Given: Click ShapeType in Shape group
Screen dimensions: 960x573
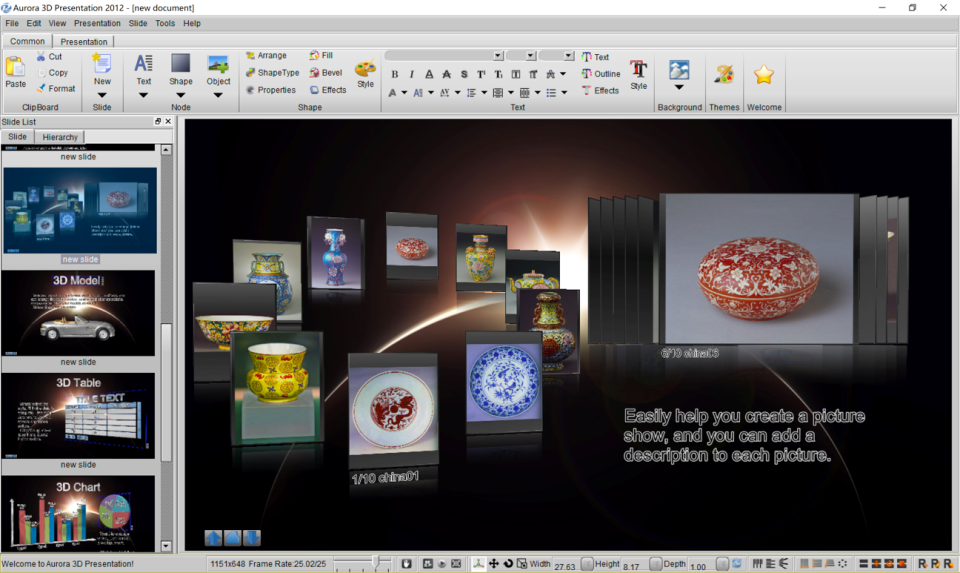Looking at the screenshot, I should point(272,72).
